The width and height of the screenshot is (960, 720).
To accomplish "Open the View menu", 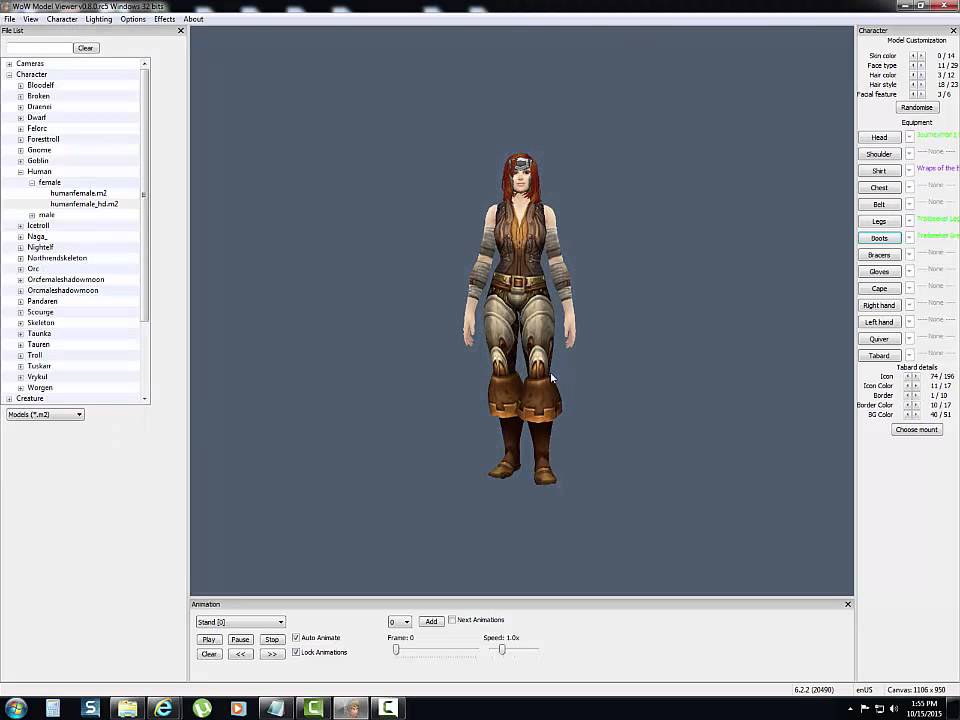I will click(31, 19).
